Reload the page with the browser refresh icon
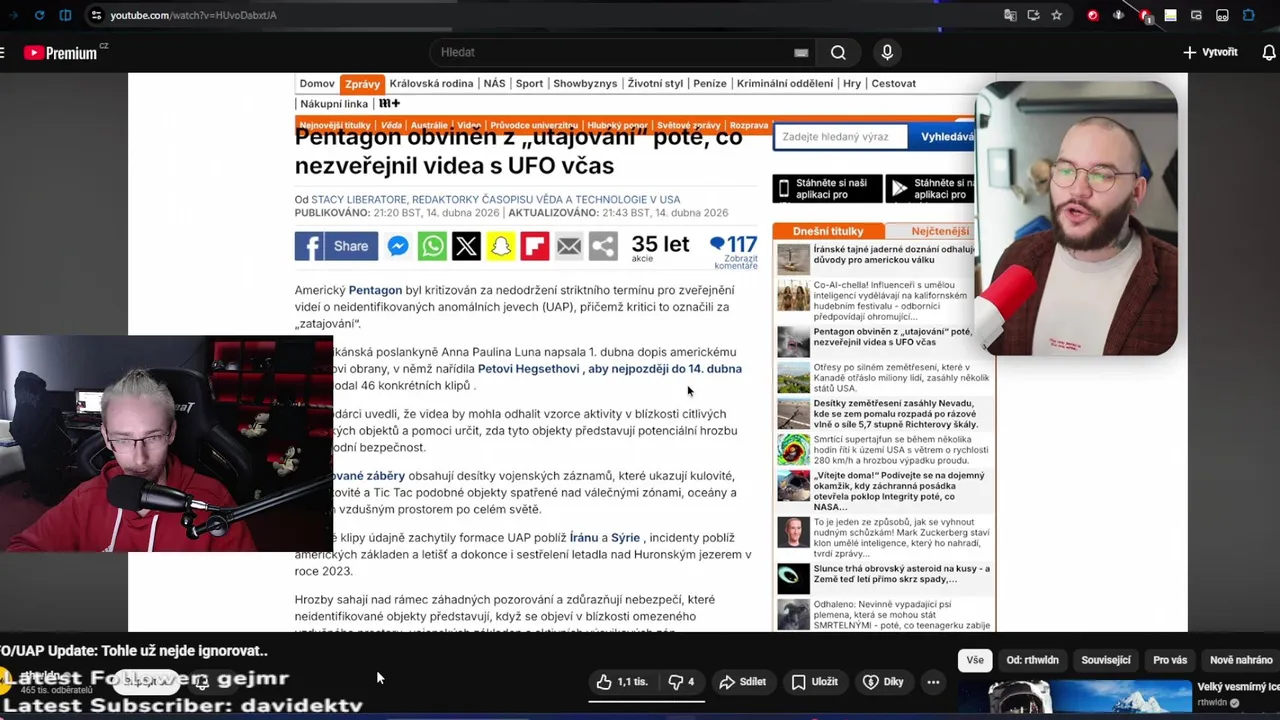Viewport: 1280px width, 720px height. tap(39, 15)
